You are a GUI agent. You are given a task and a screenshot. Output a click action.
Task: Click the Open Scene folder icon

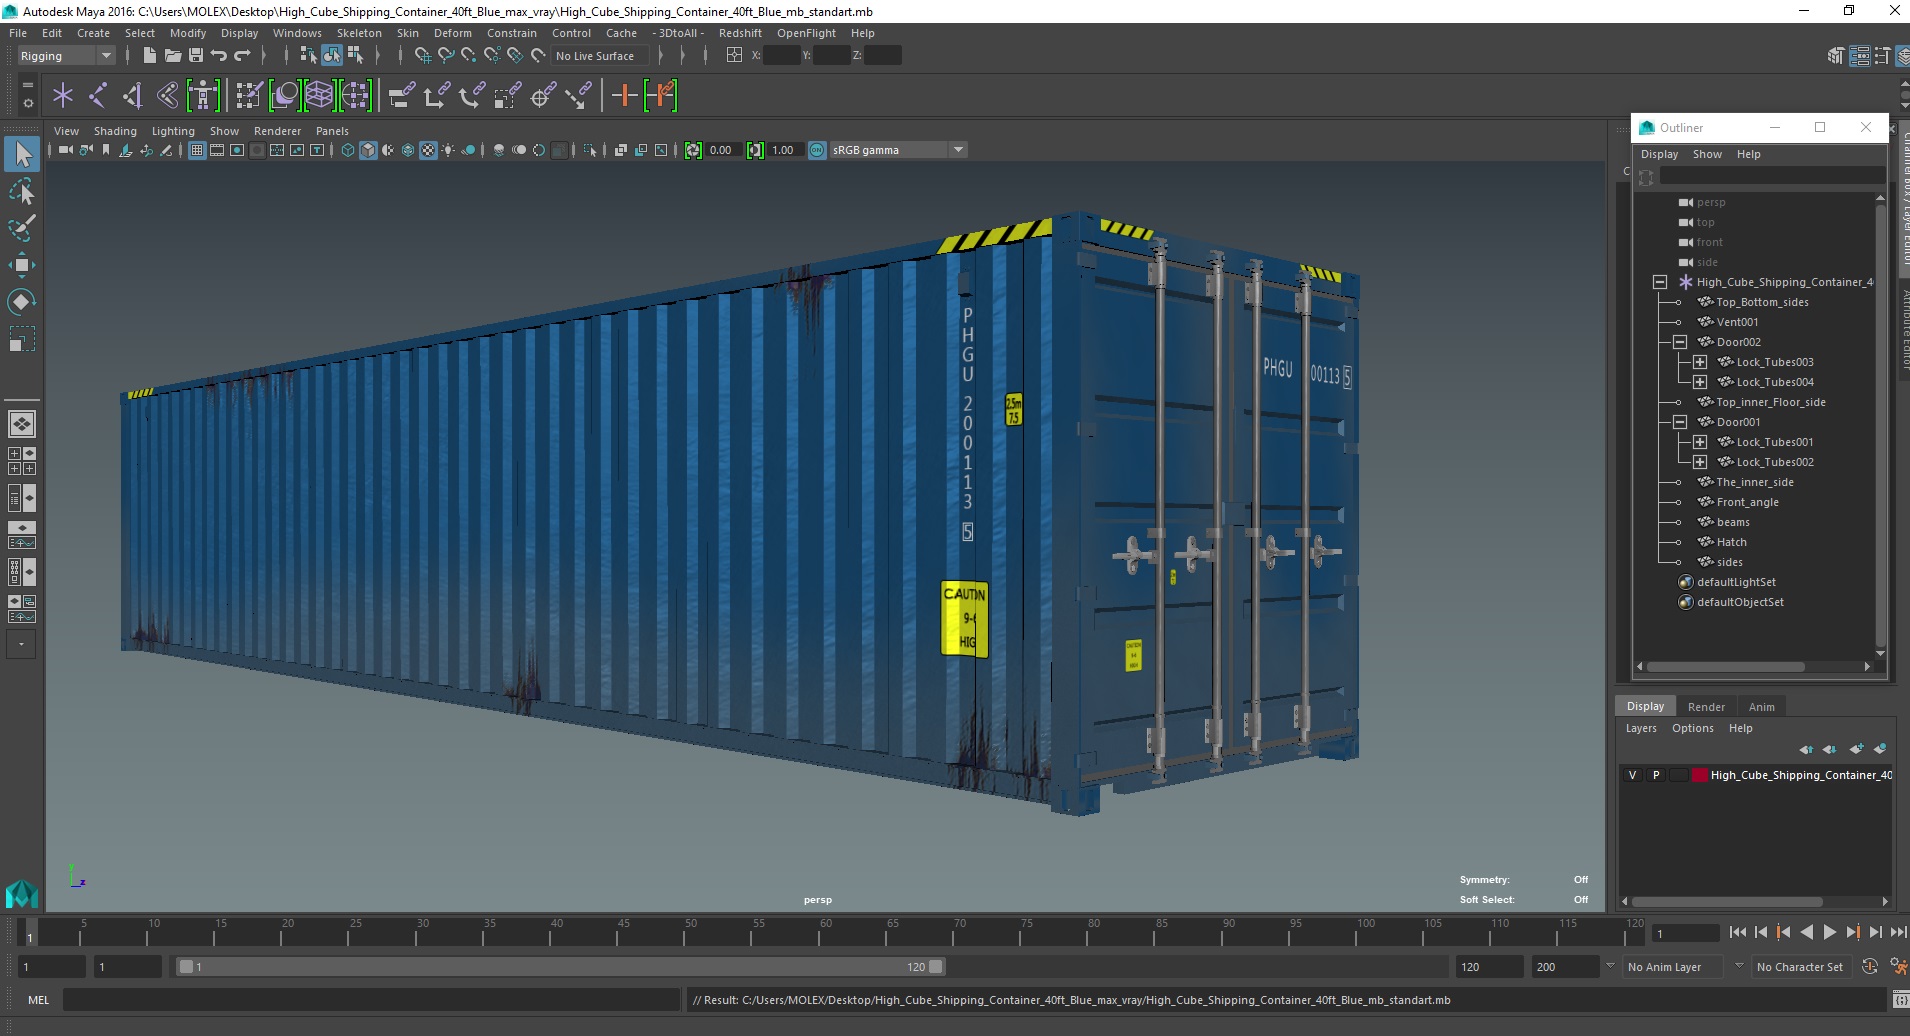172,56
